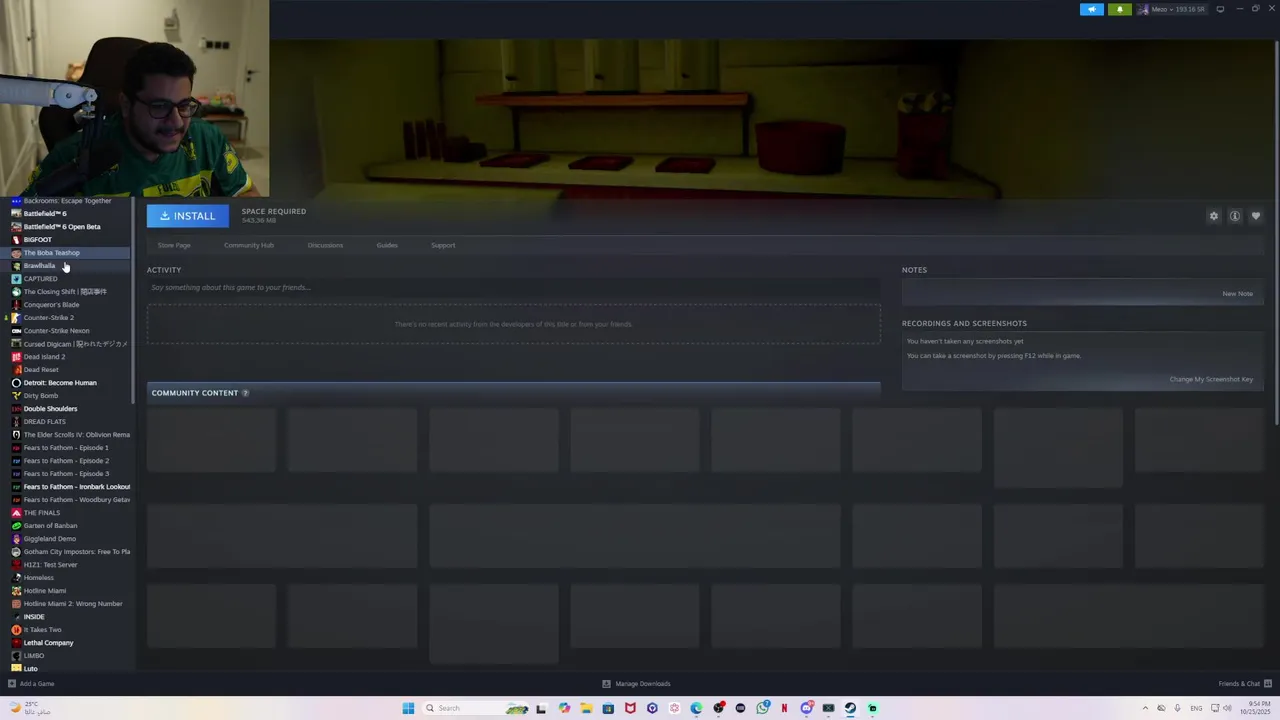Click the blue announcements megaphone icon

(x=1092, y=9)
